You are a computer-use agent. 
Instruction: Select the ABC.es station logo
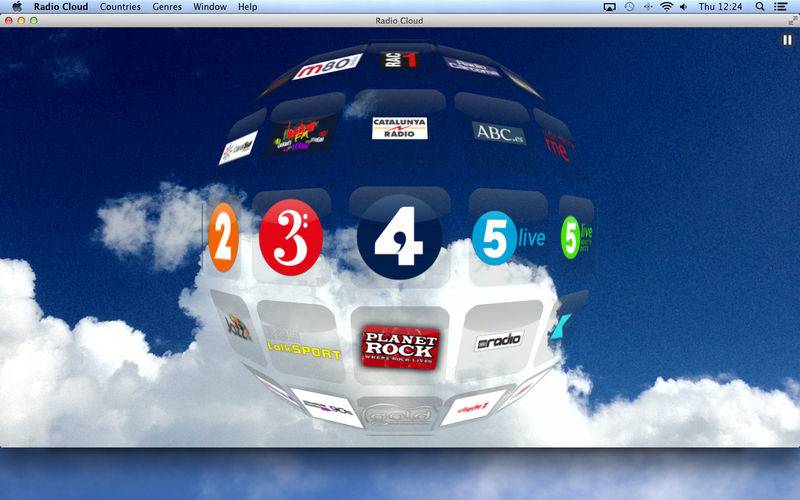[x=498, y=133]
